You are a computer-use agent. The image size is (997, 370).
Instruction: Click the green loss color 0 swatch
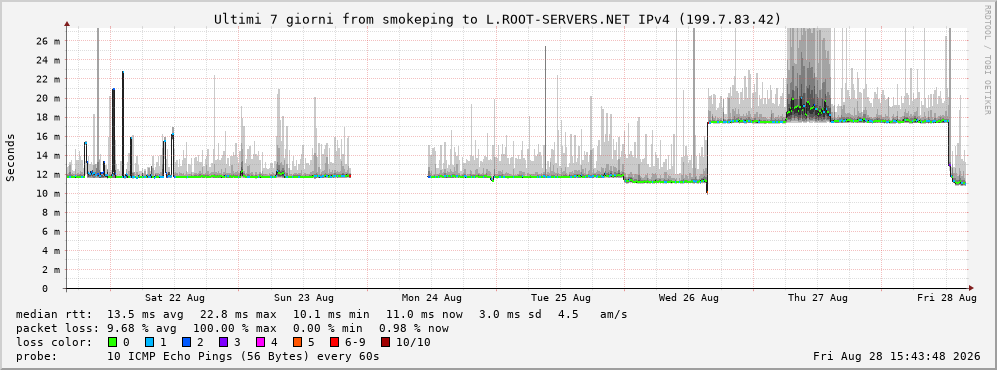tap(113, 342)
